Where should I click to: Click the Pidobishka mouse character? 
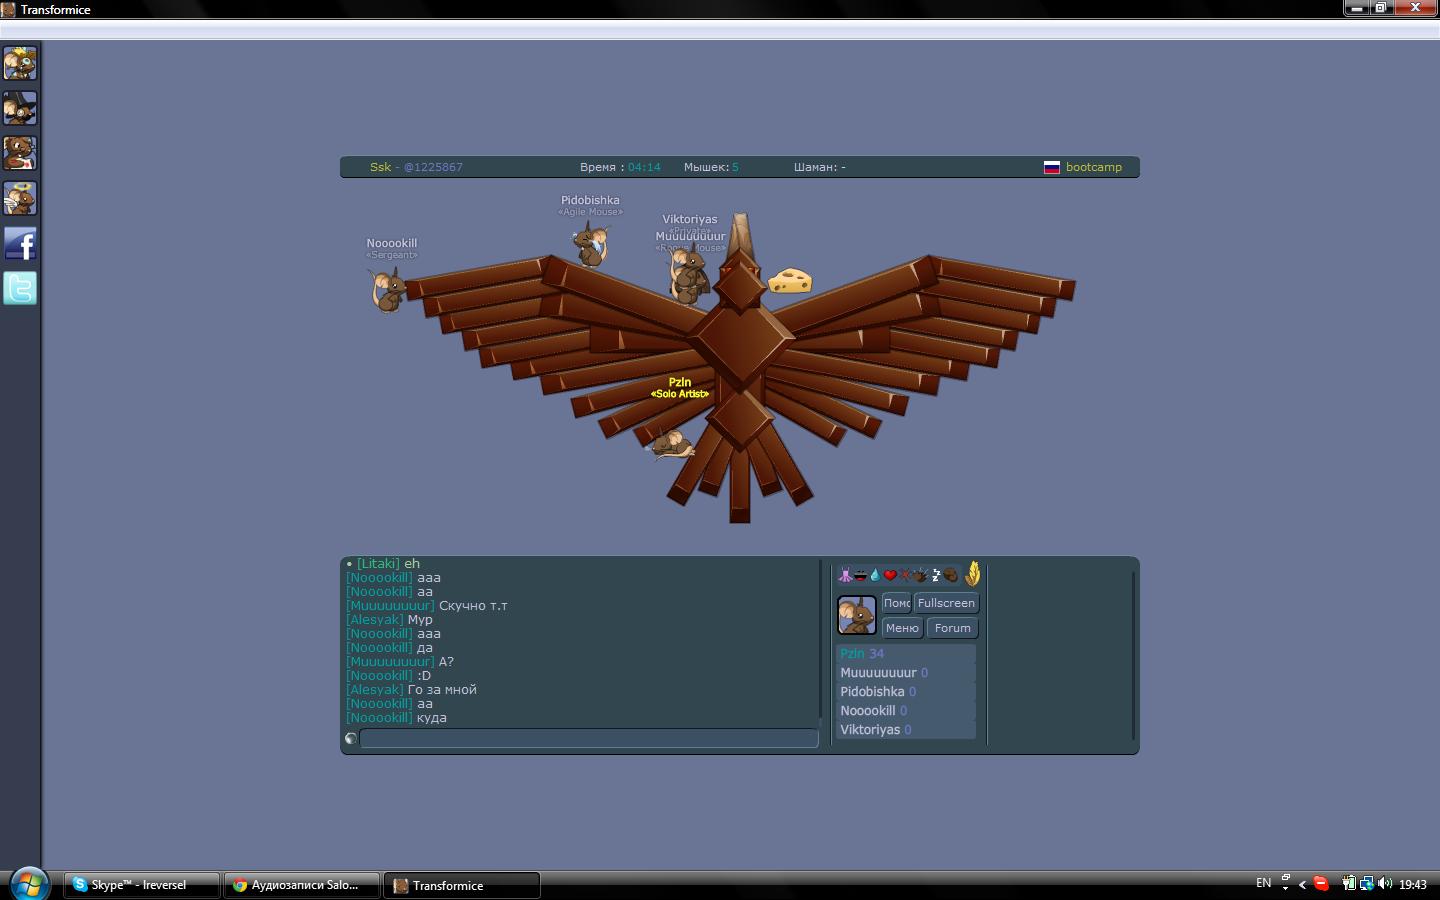pyautogui.click(x=591, y=245)
